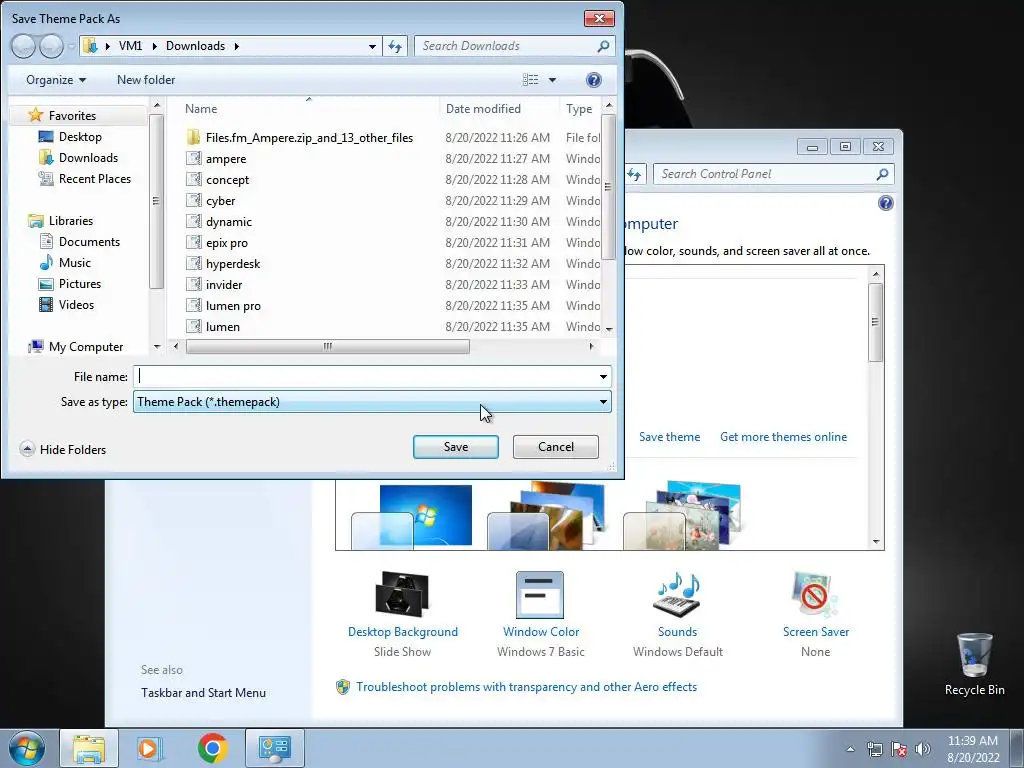The height and width of the screenshot is (768, 1024).
Task: Click New folder in the toolbar
Action: (x=146, y=80)
